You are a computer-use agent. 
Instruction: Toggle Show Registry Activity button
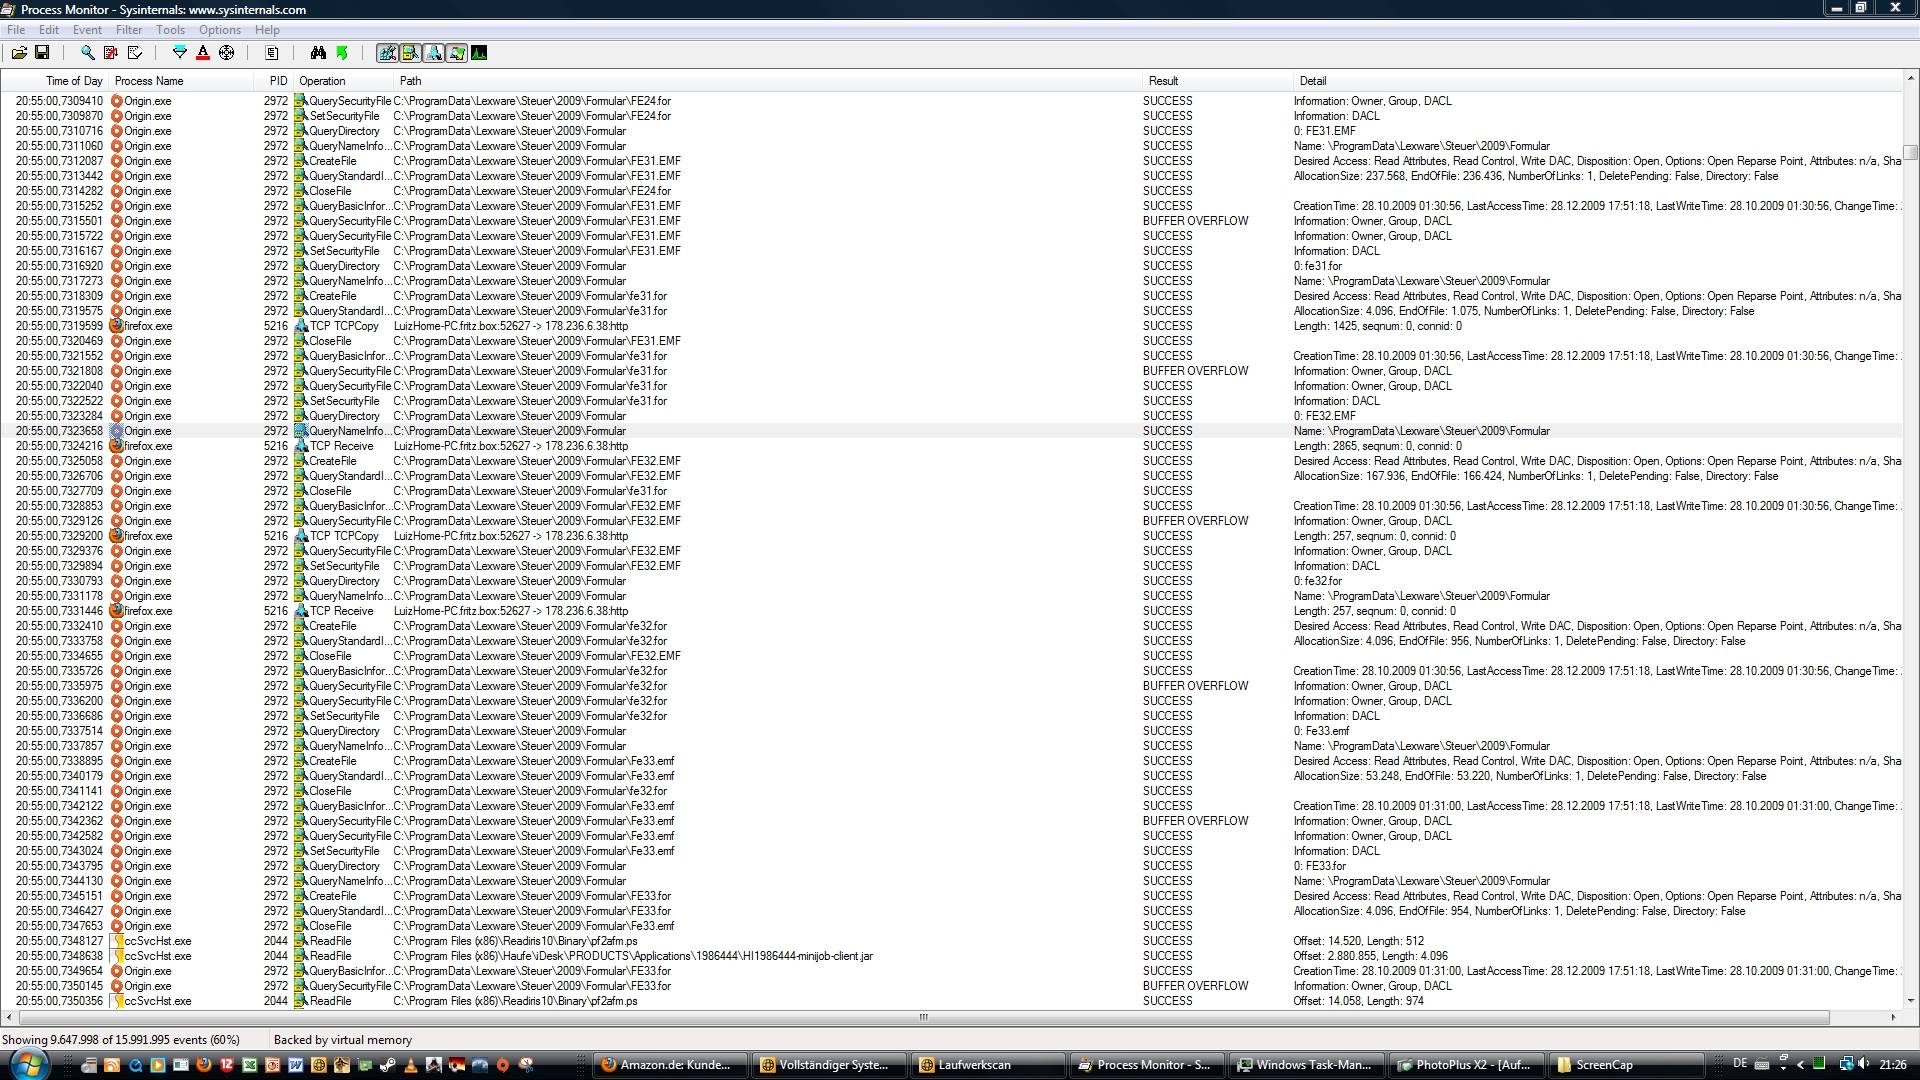387,53
